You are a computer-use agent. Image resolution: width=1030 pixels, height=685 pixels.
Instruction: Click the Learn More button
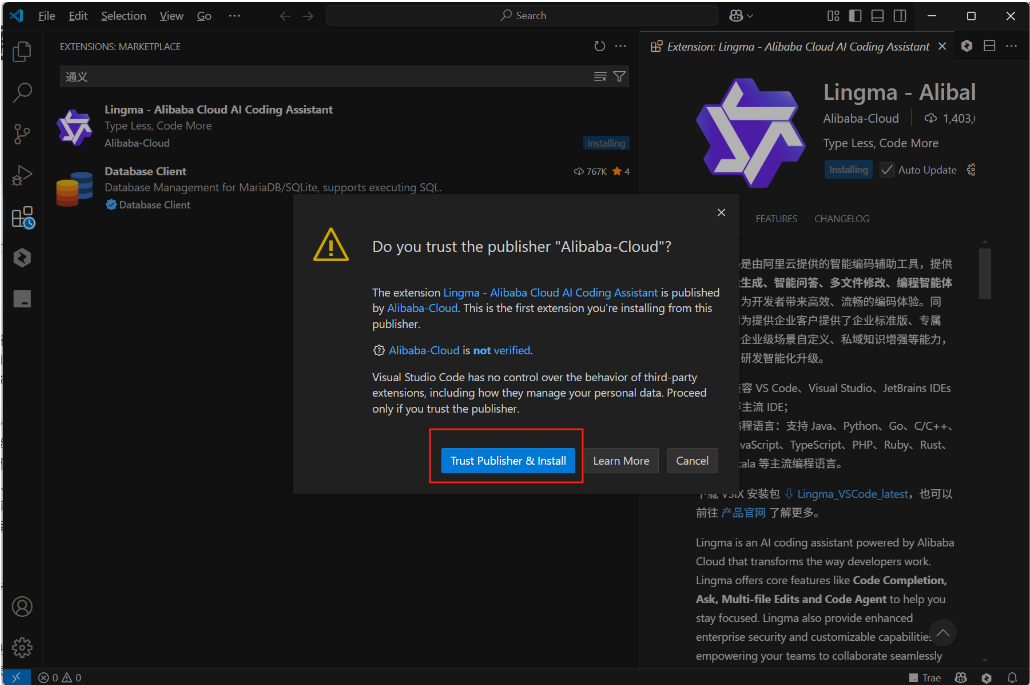tap(621, 461)
